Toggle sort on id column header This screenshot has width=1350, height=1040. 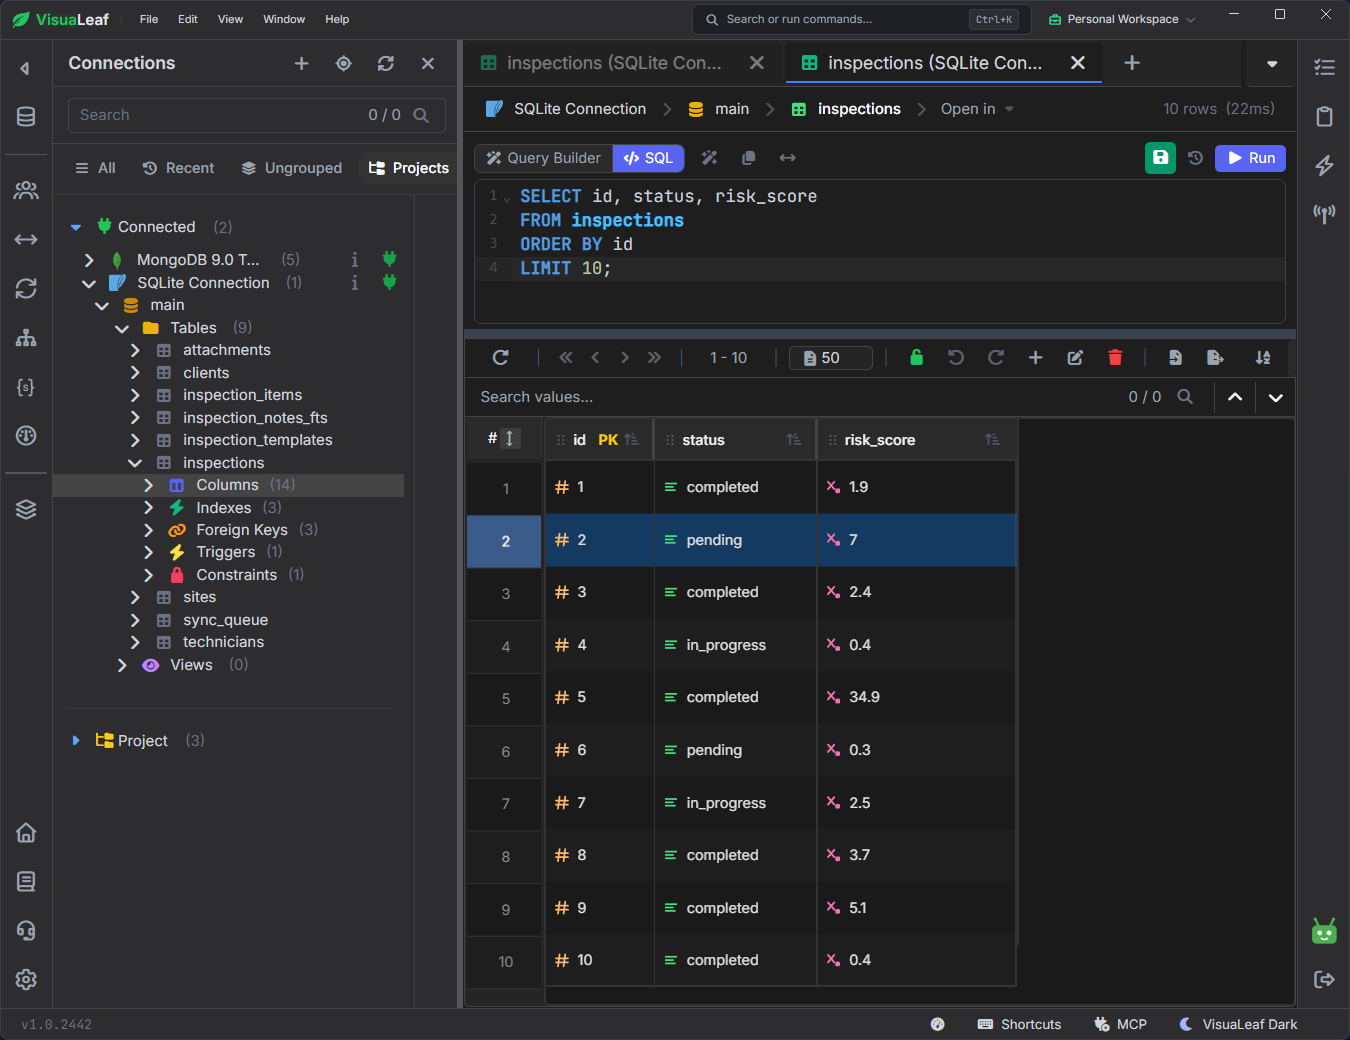(631, 440)
